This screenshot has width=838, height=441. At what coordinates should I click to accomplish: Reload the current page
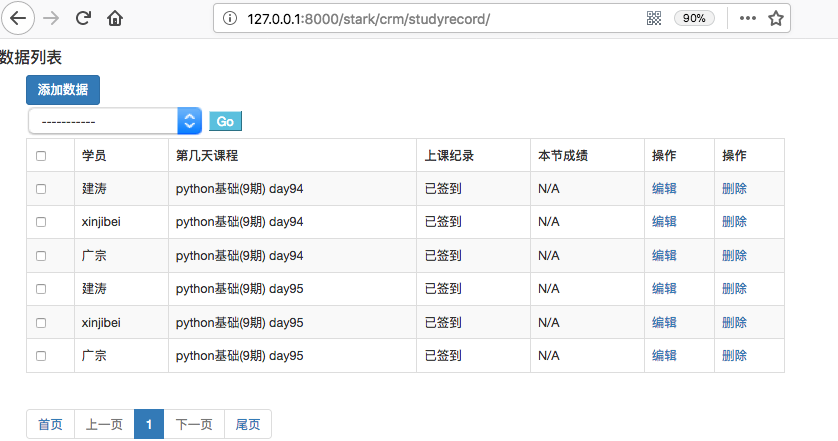pos(83,18)
